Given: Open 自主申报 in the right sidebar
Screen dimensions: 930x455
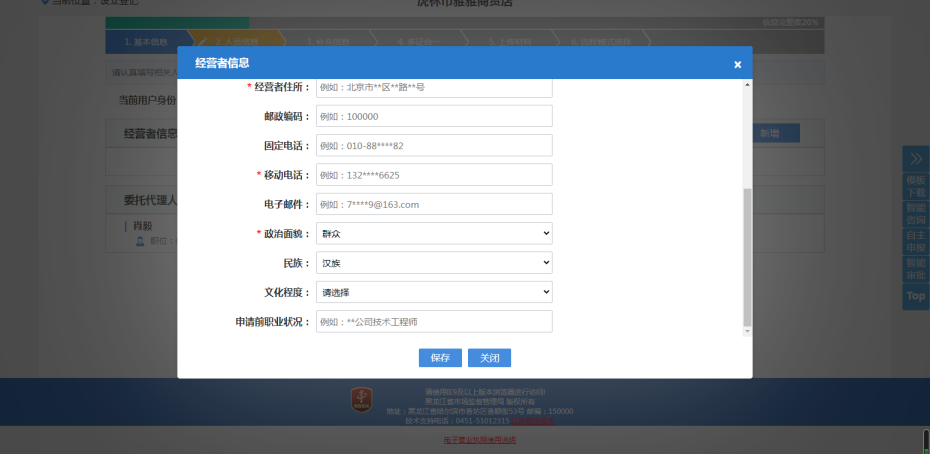Looking at the screenshot, I should point(916,241).
